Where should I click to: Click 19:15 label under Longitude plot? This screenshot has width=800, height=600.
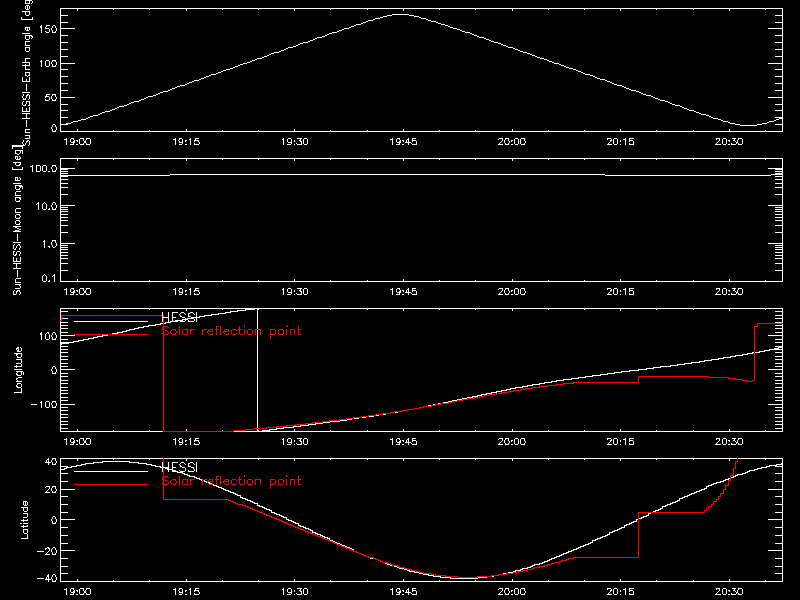[186, 441]
